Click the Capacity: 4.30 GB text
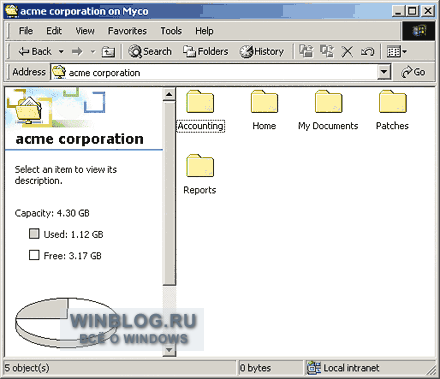 tap(52, 213)
